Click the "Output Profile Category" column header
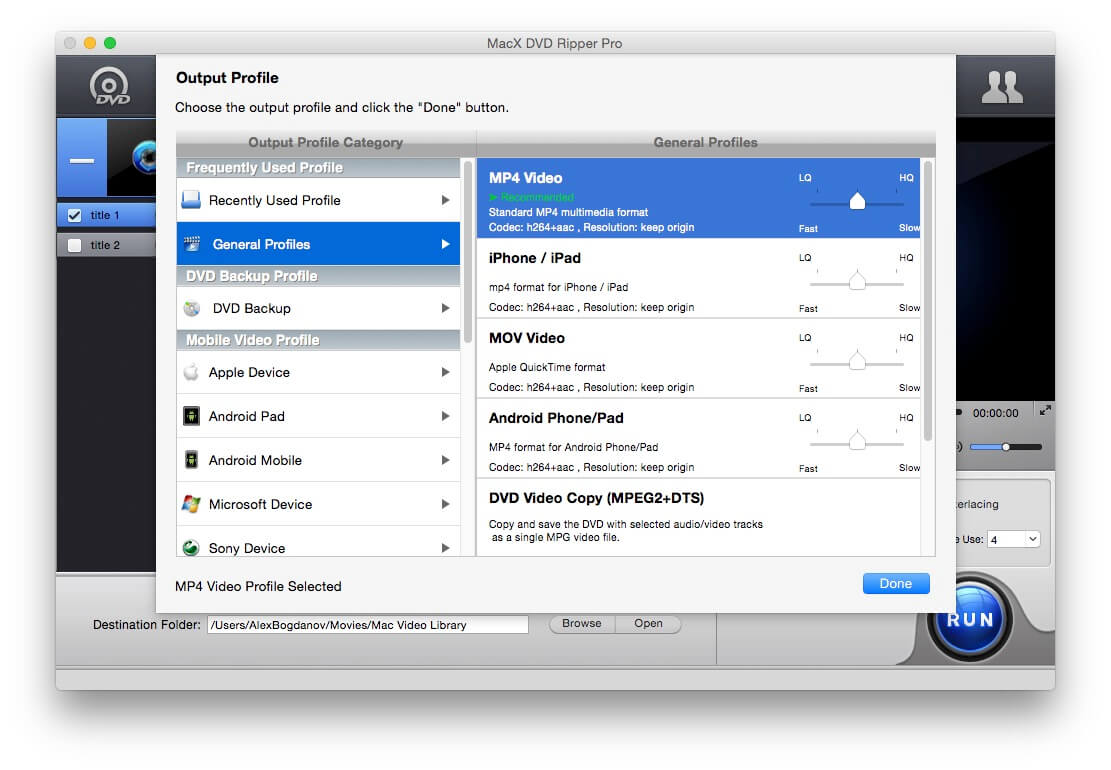 pos(325,142)
